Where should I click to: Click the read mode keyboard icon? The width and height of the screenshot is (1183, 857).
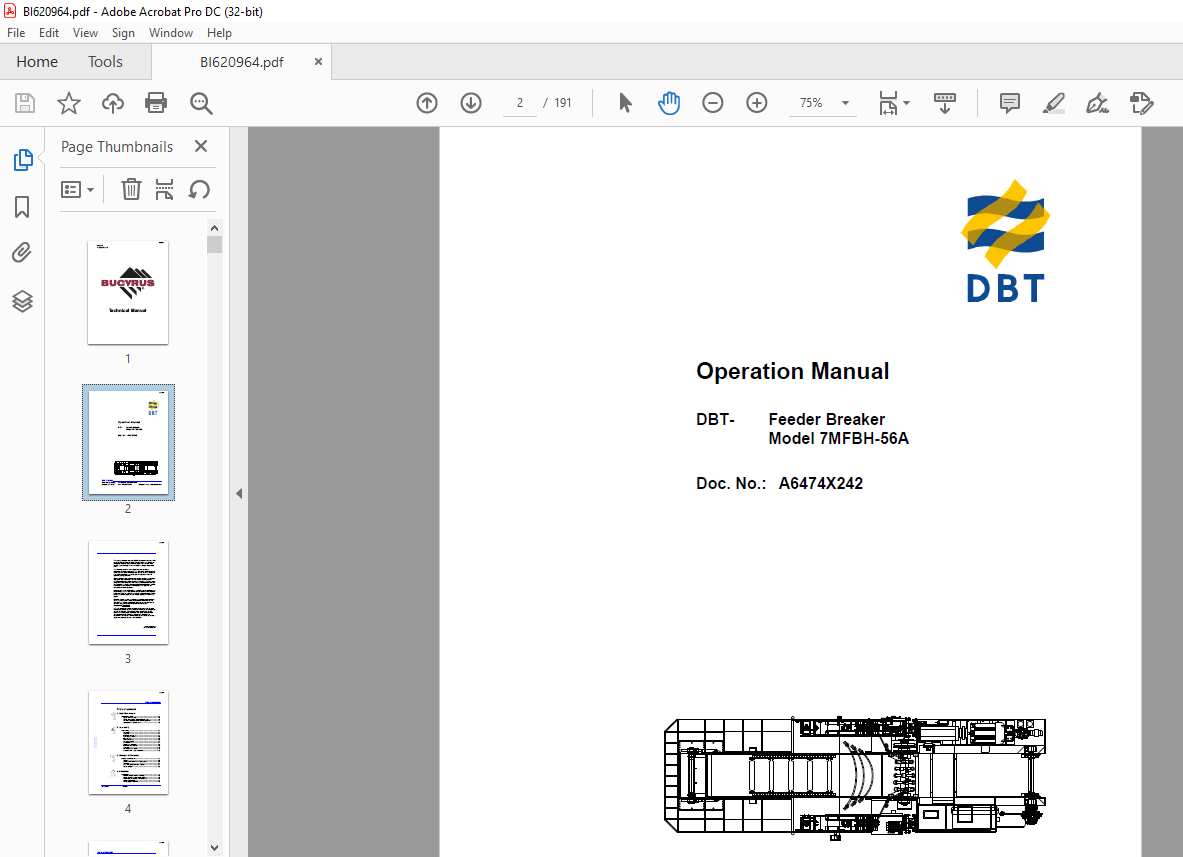pyautogui.click(x=945, y=103)
